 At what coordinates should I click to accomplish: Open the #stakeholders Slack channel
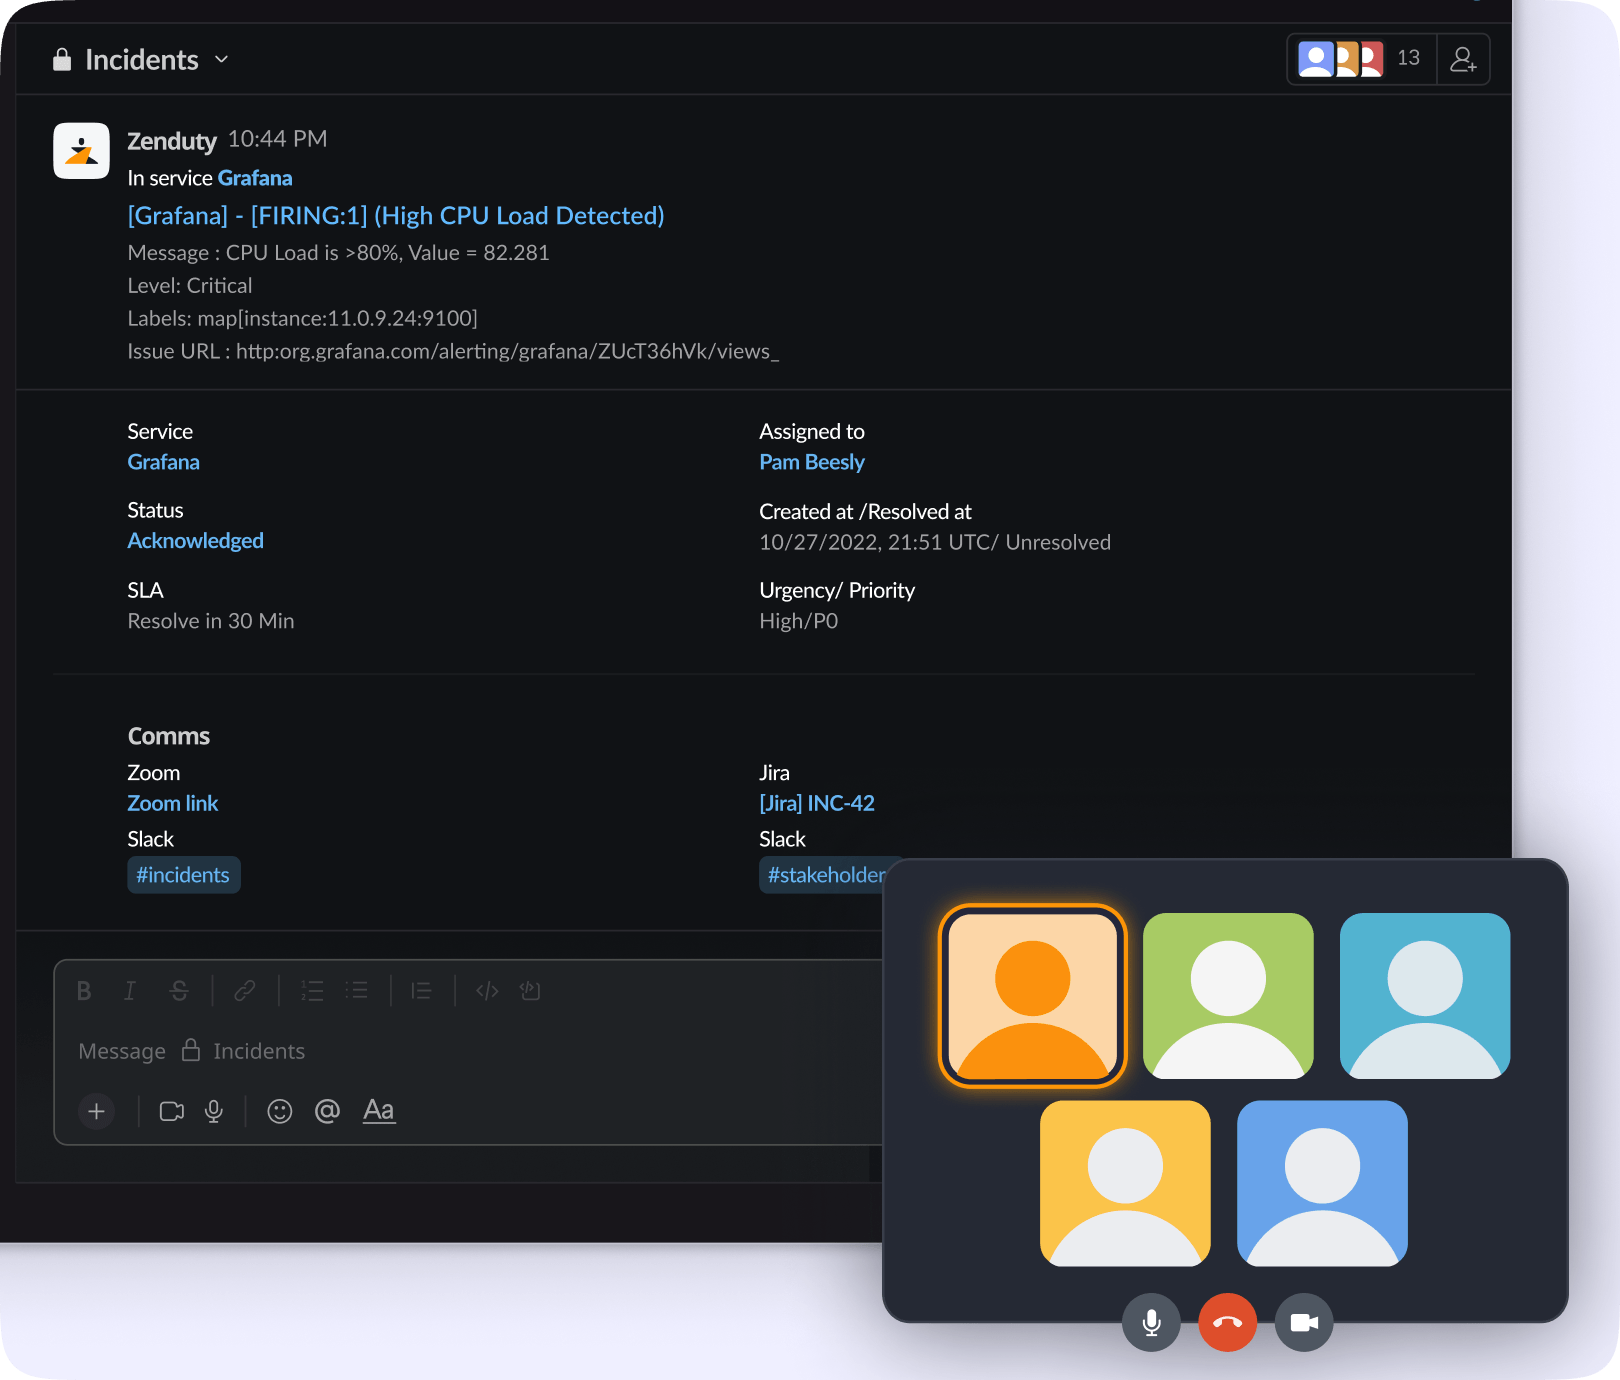tap(826, 874)
